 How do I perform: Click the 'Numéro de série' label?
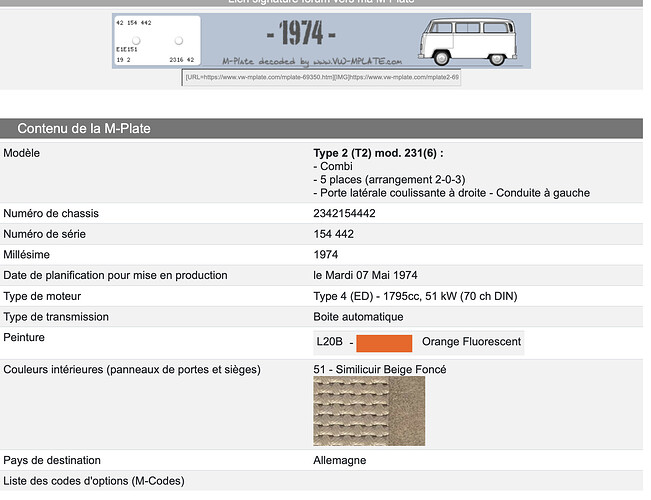[44, 234]
